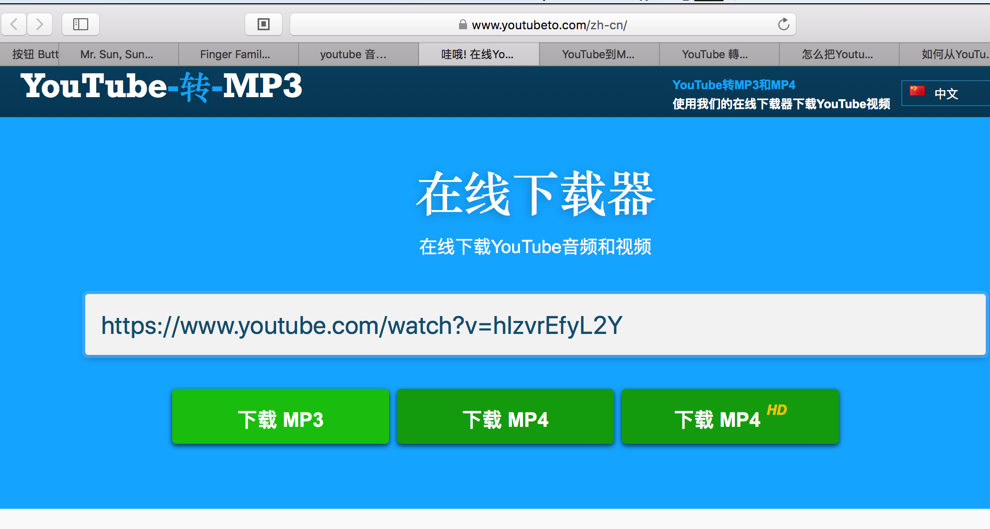Switch to the 怎么把Youtu... tab
The width and height of the screenshot is (990, 529).
[838, 54]
